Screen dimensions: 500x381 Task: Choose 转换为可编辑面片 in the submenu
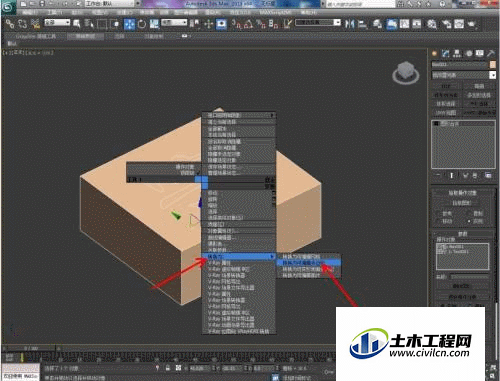coord(309,275)
